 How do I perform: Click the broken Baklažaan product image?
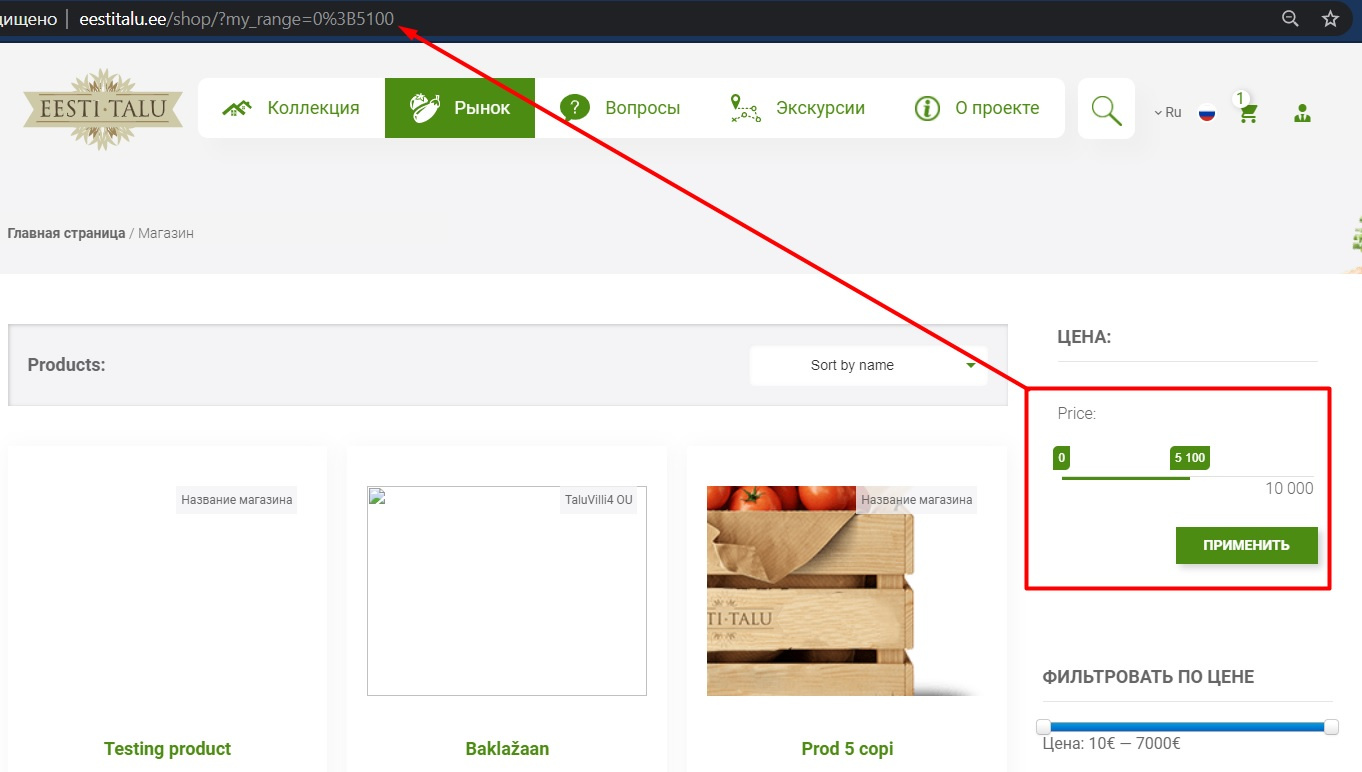(x=507, y=591)
